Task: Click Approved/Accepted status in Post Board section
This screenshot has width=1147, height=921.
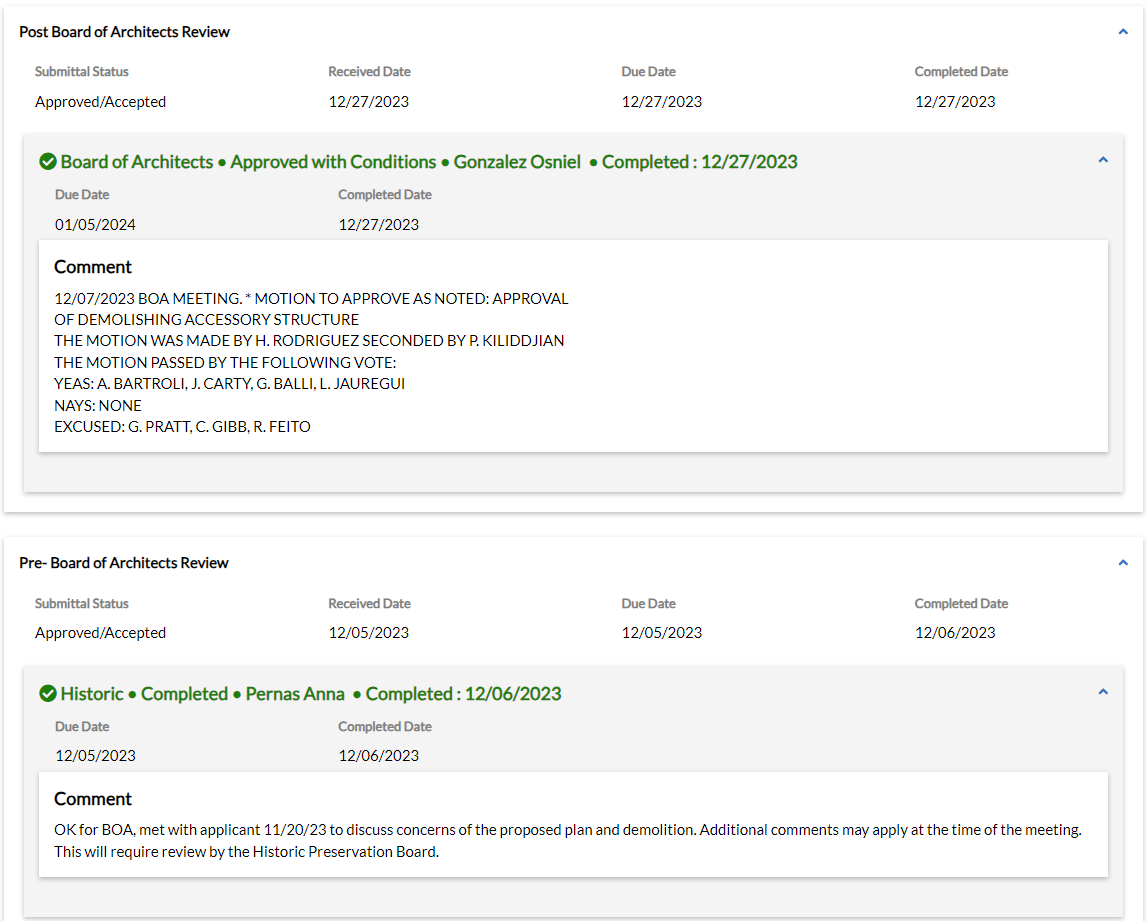Action: point(100,102)
